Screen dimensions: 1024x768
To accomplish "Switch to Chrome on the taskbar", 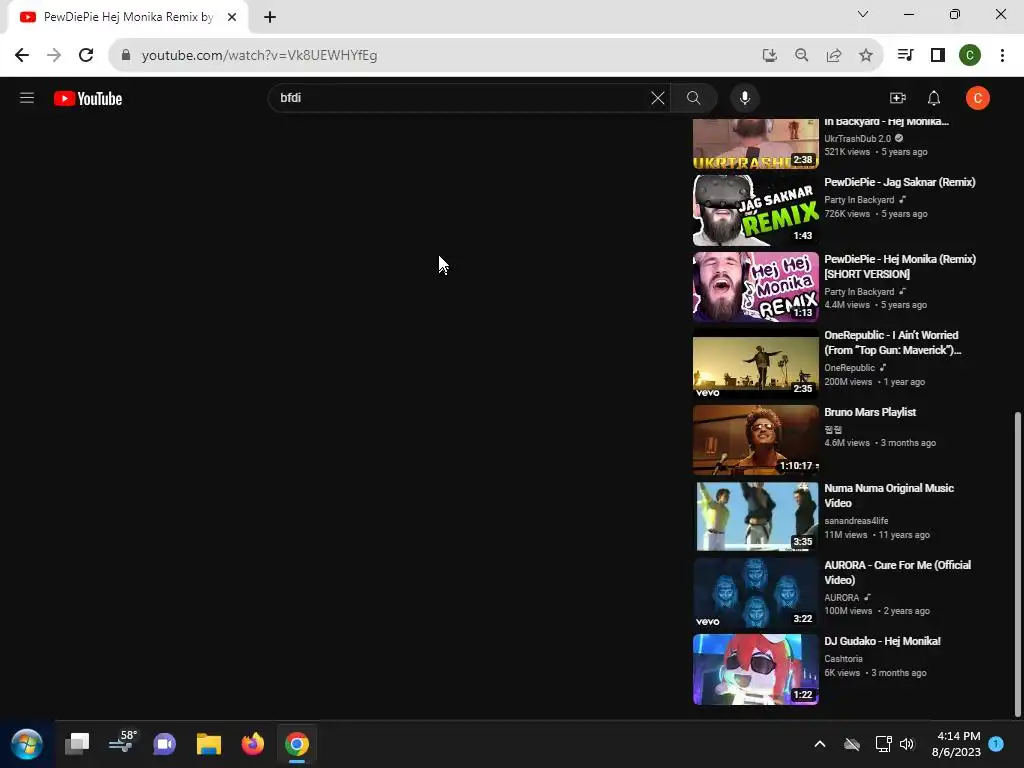I will pyautogui.click(x=296, y=744).
